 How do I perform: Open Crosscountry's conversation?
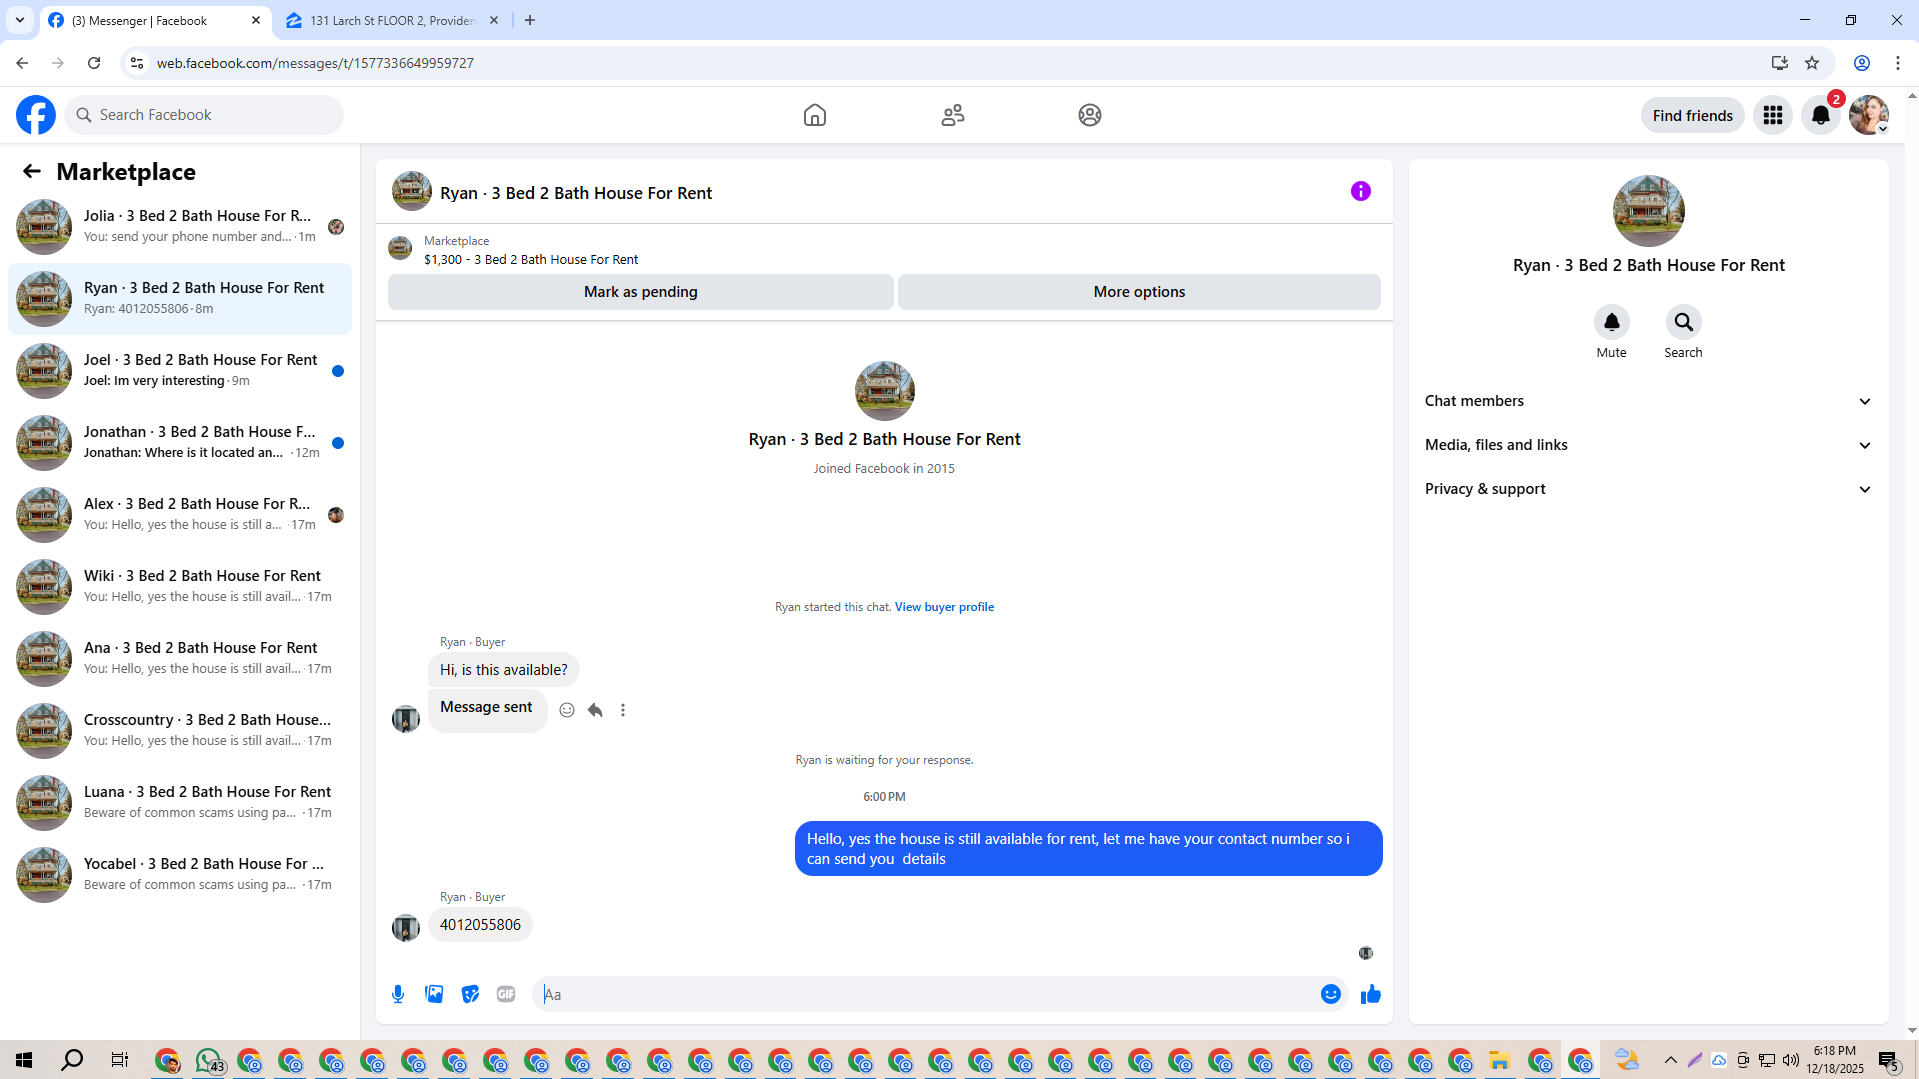(180, 731)
